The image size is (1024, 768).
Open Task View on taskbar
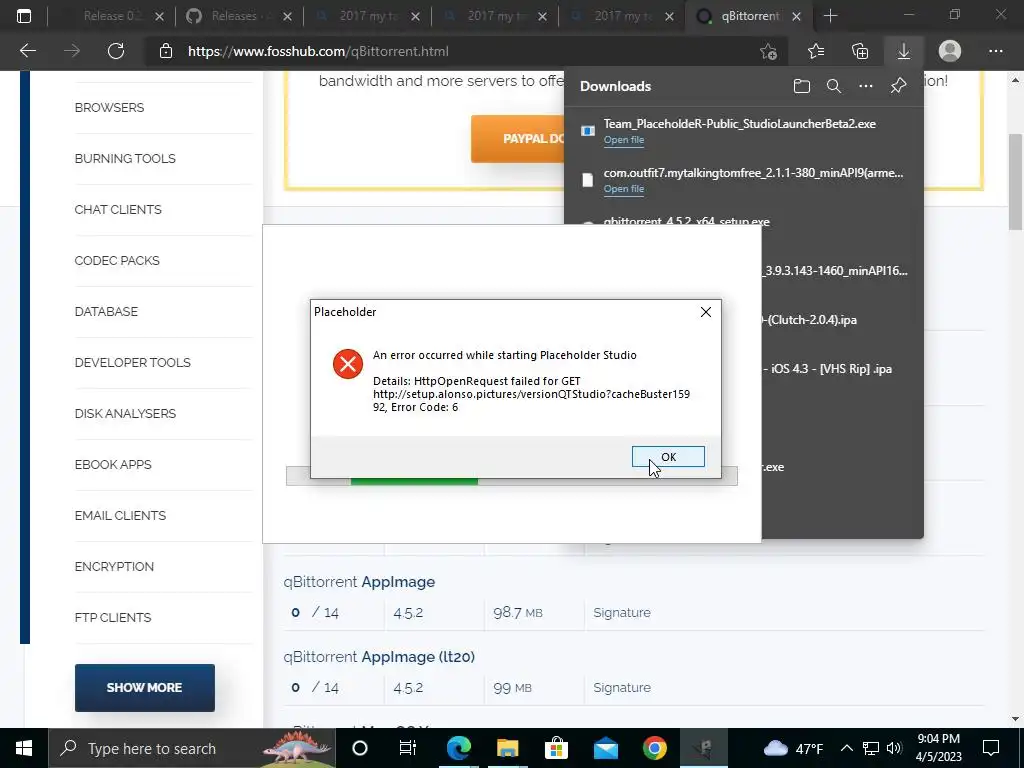point(408,748)
